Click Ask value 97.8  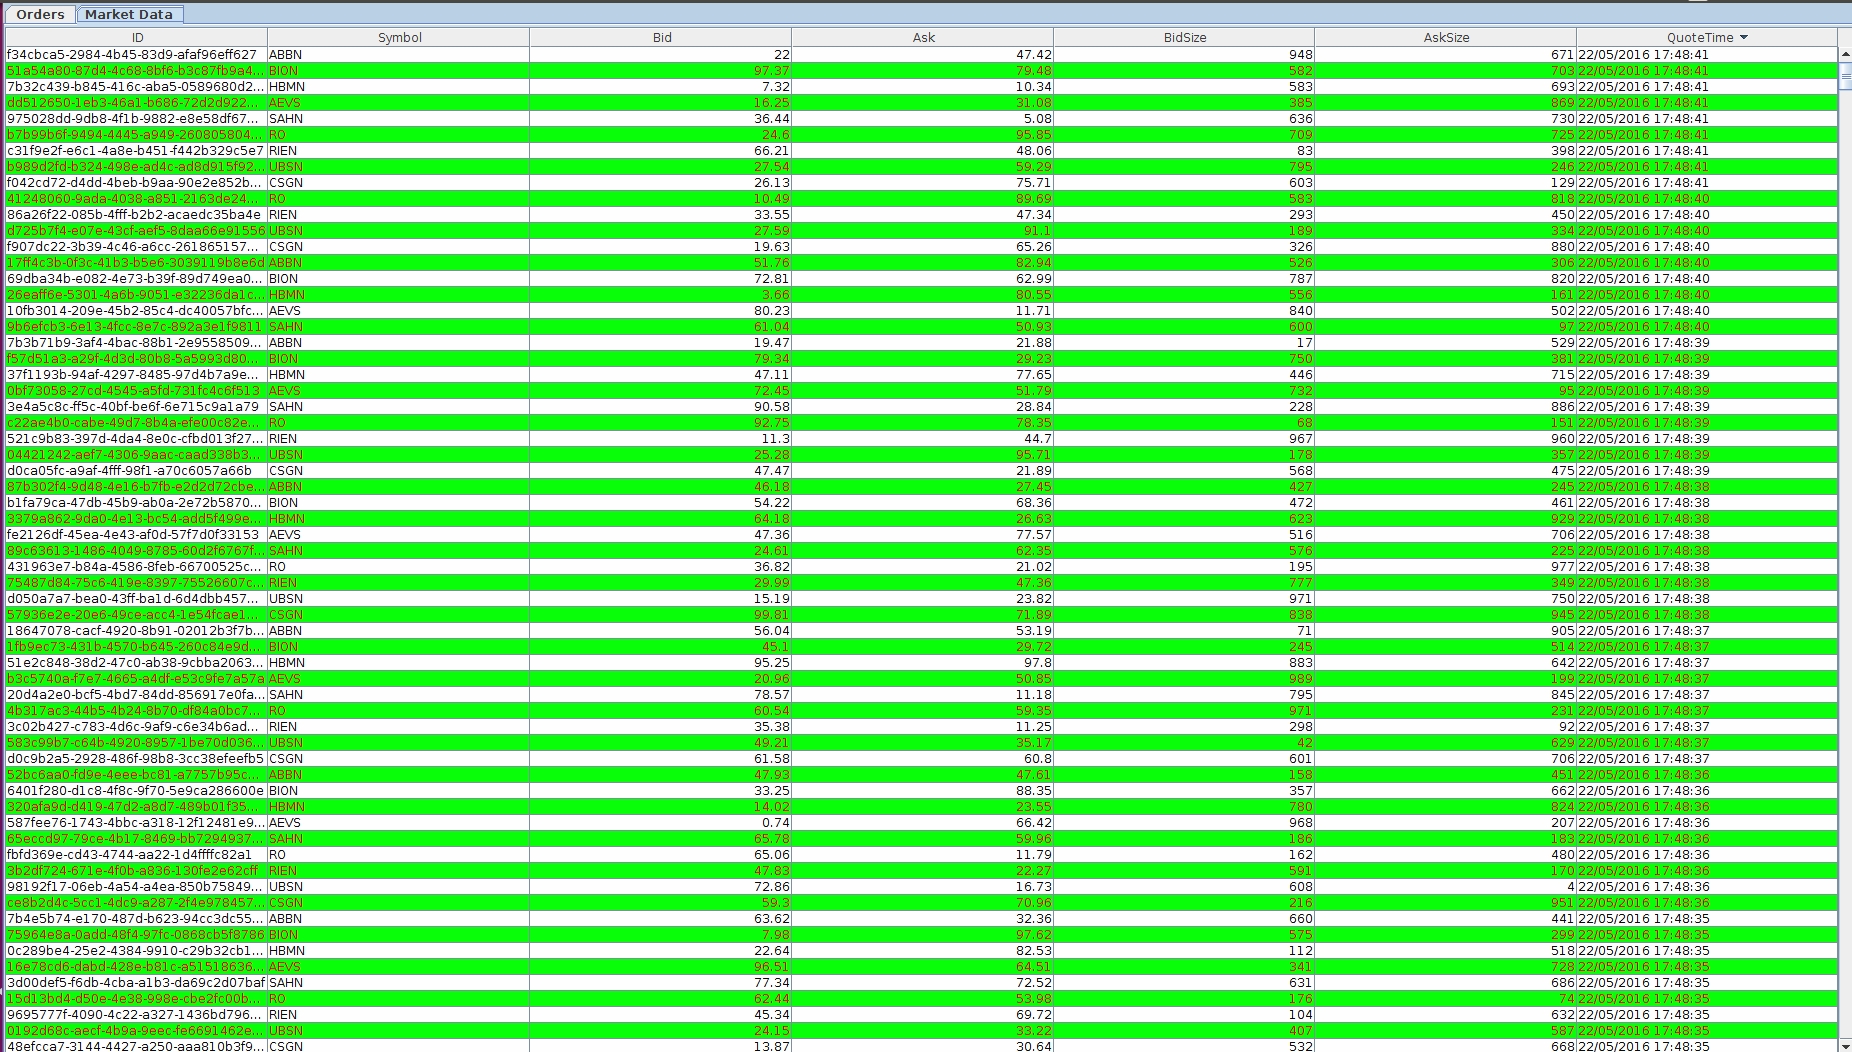(x=1037, y=663)
